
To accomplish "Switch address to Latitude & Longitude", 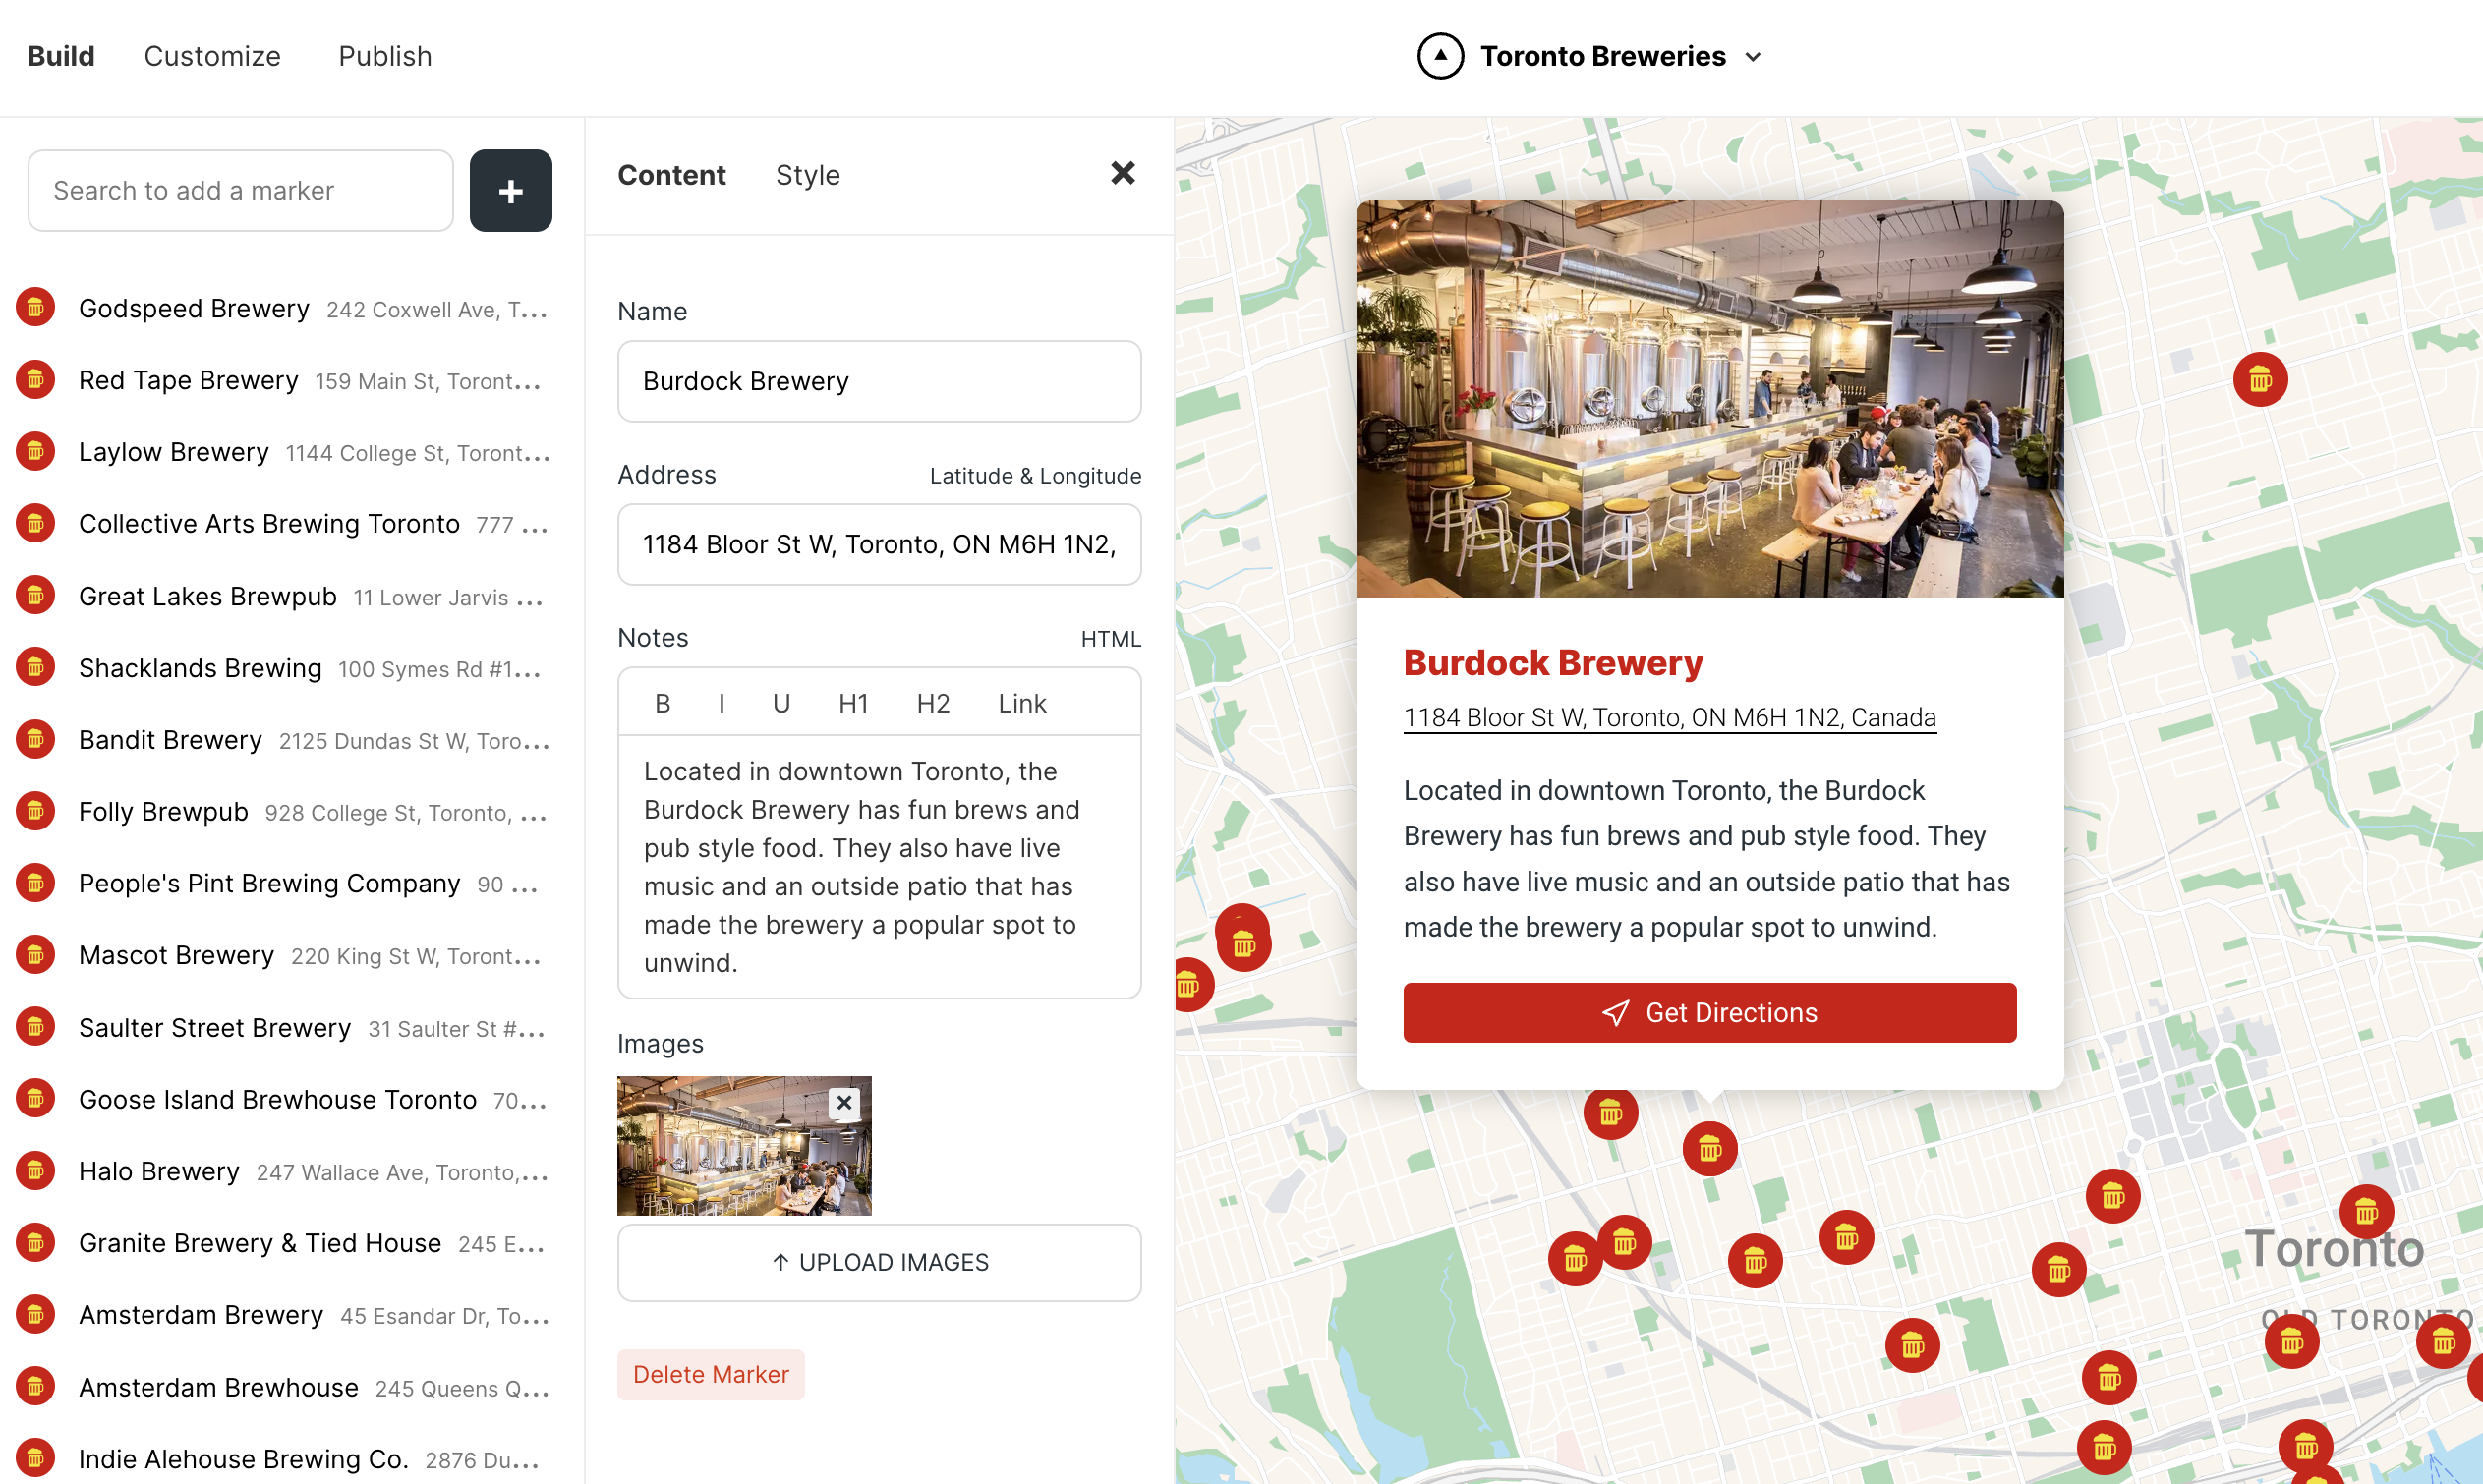I will 1035,476.
